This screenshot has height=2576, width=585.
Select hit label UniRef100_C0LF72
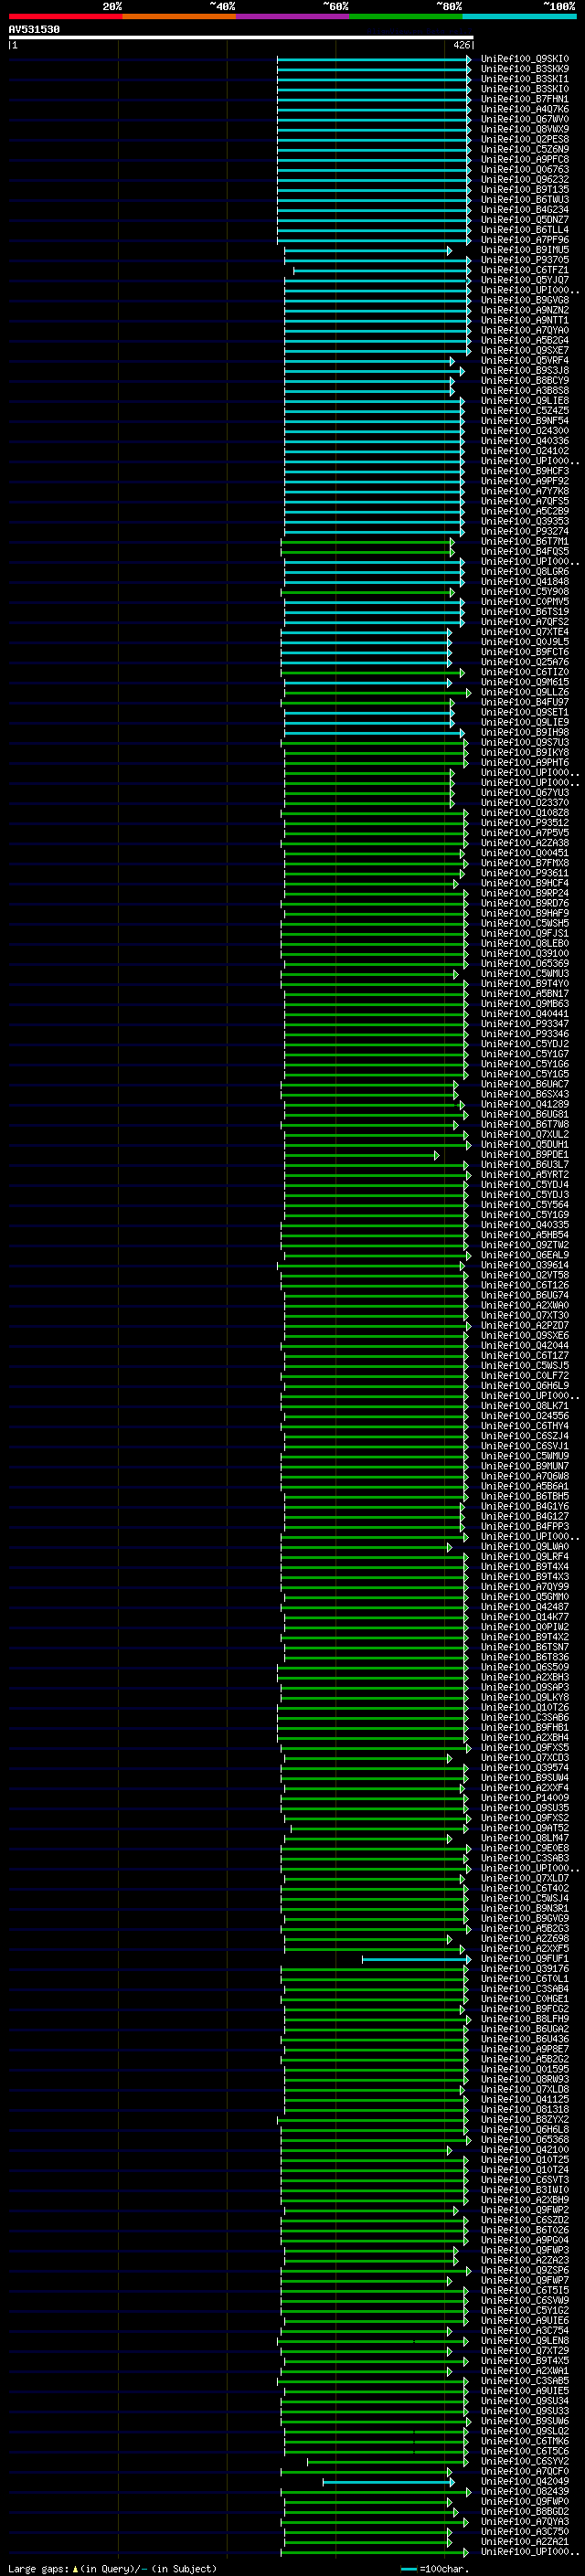[x=524, y=1376]
